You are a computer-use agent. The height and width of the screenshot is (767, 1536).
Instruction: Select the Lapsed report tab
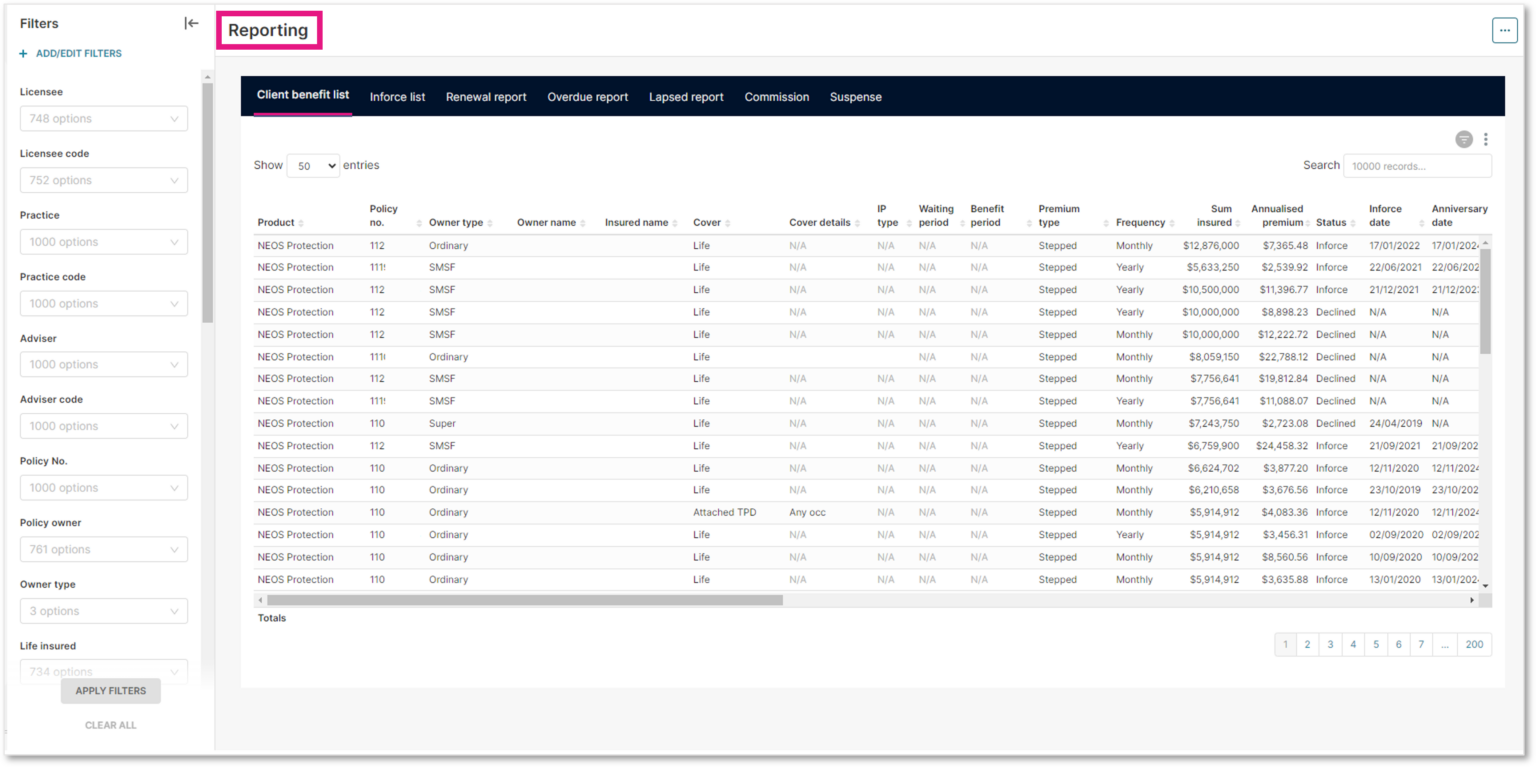coord(686,96)
